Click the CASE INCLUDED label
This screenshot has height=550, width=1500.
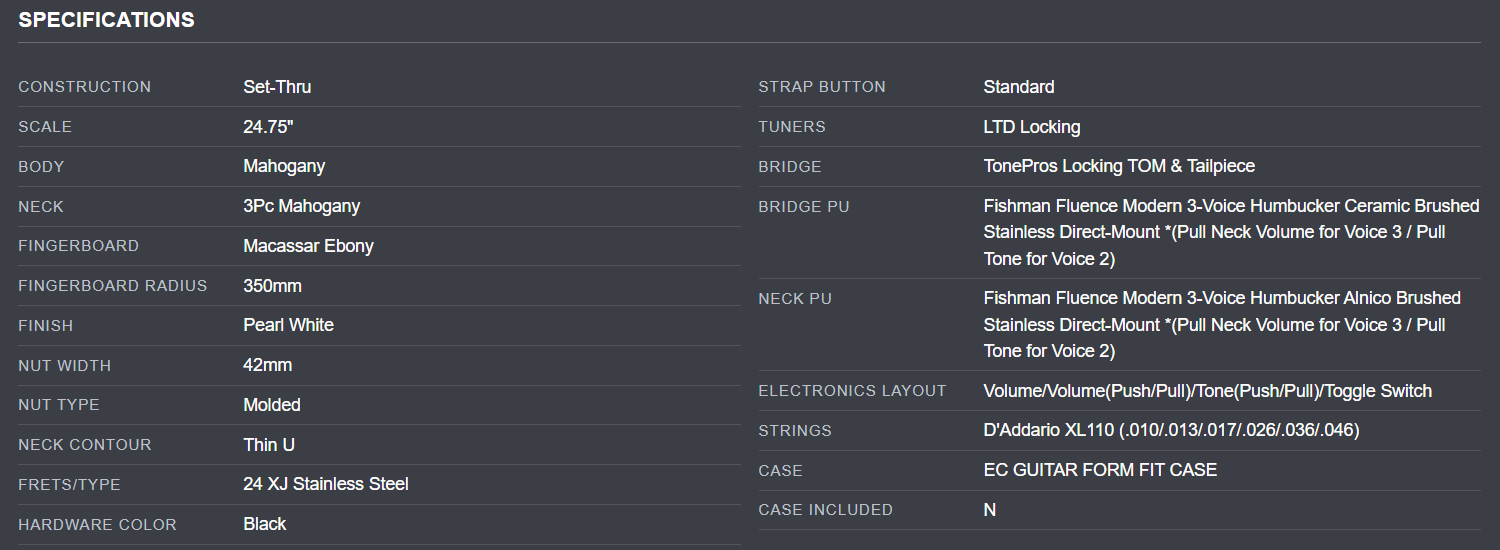tap(825, 510)
